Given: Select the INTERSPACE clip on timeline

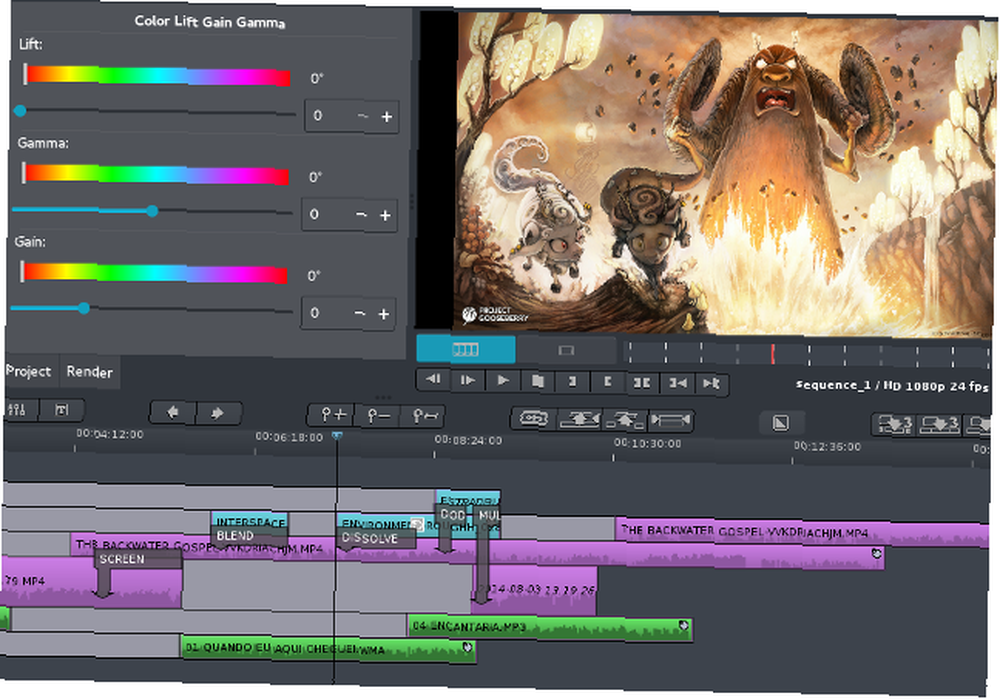Looking at the screenshot, I should tap(249, 521).
